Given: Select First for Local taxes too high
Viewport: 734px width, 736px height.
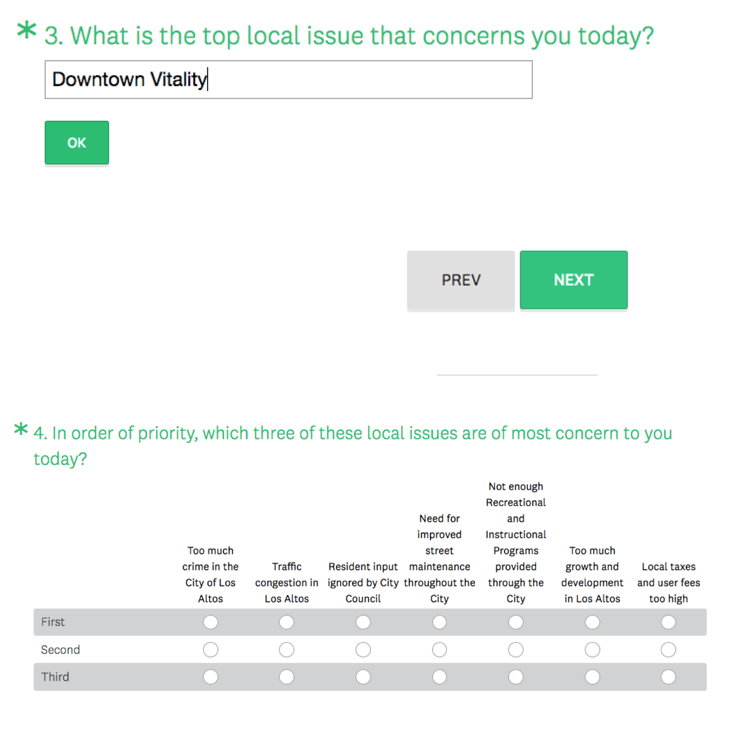Looking at the screenshot, I should [x=668, y=622].
